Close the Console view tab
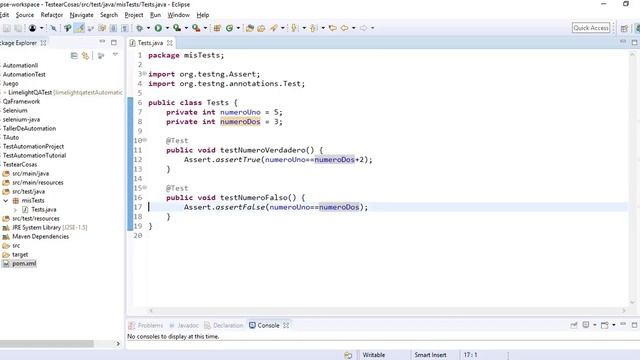Image resolution: width=640 pixels, height=360 pixels. tap(286, 325)
